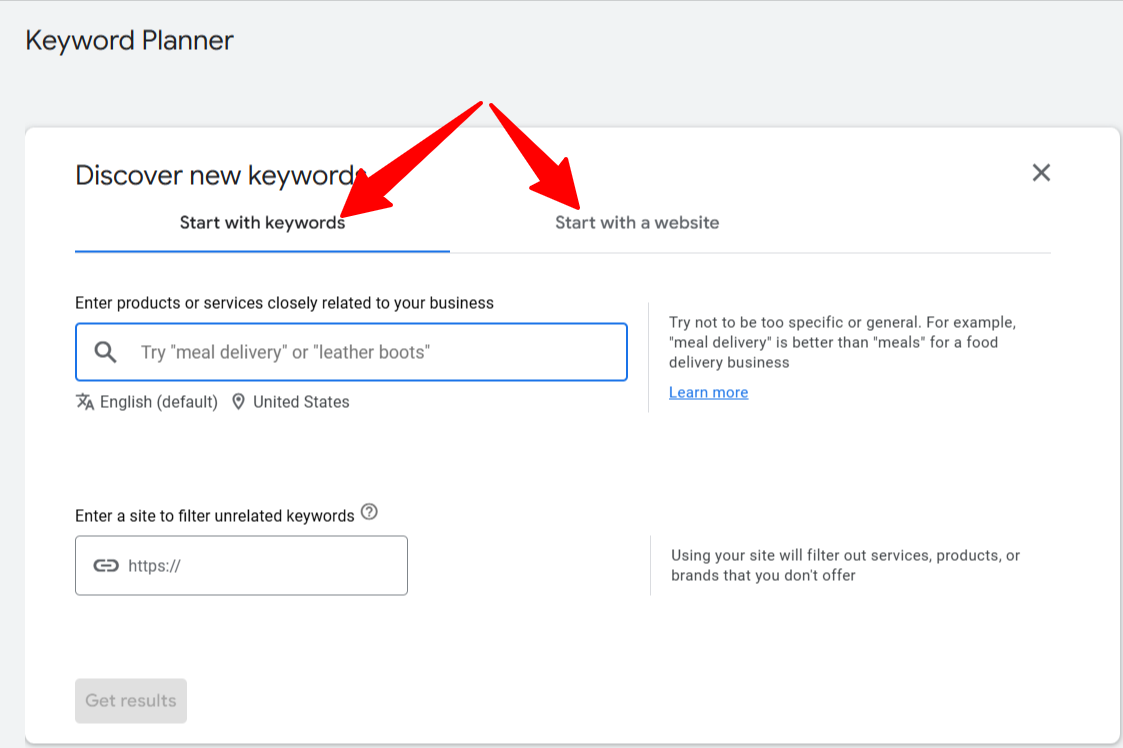This screenshot has width=1123, height=748.
Task: Open the Learn more link
Action: (x=708, y=393)
